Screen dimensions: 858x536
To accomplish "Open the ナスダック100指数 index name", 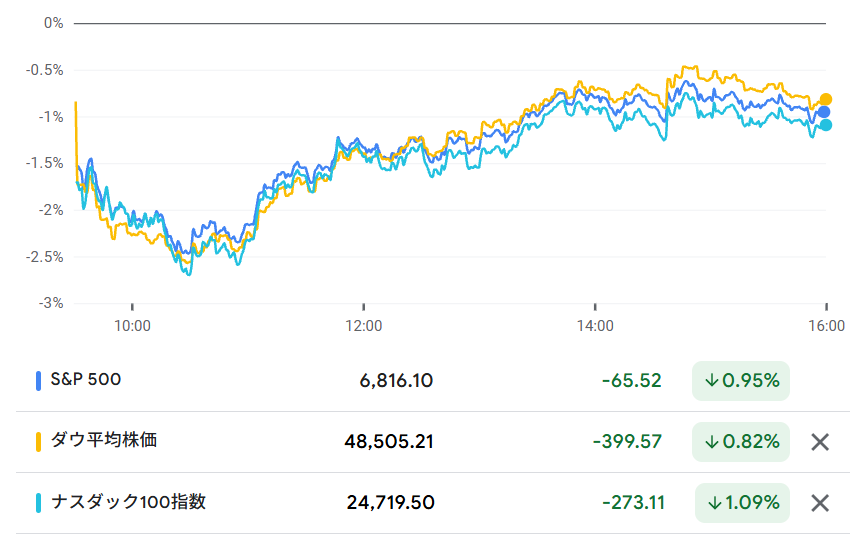I will 128,502.
